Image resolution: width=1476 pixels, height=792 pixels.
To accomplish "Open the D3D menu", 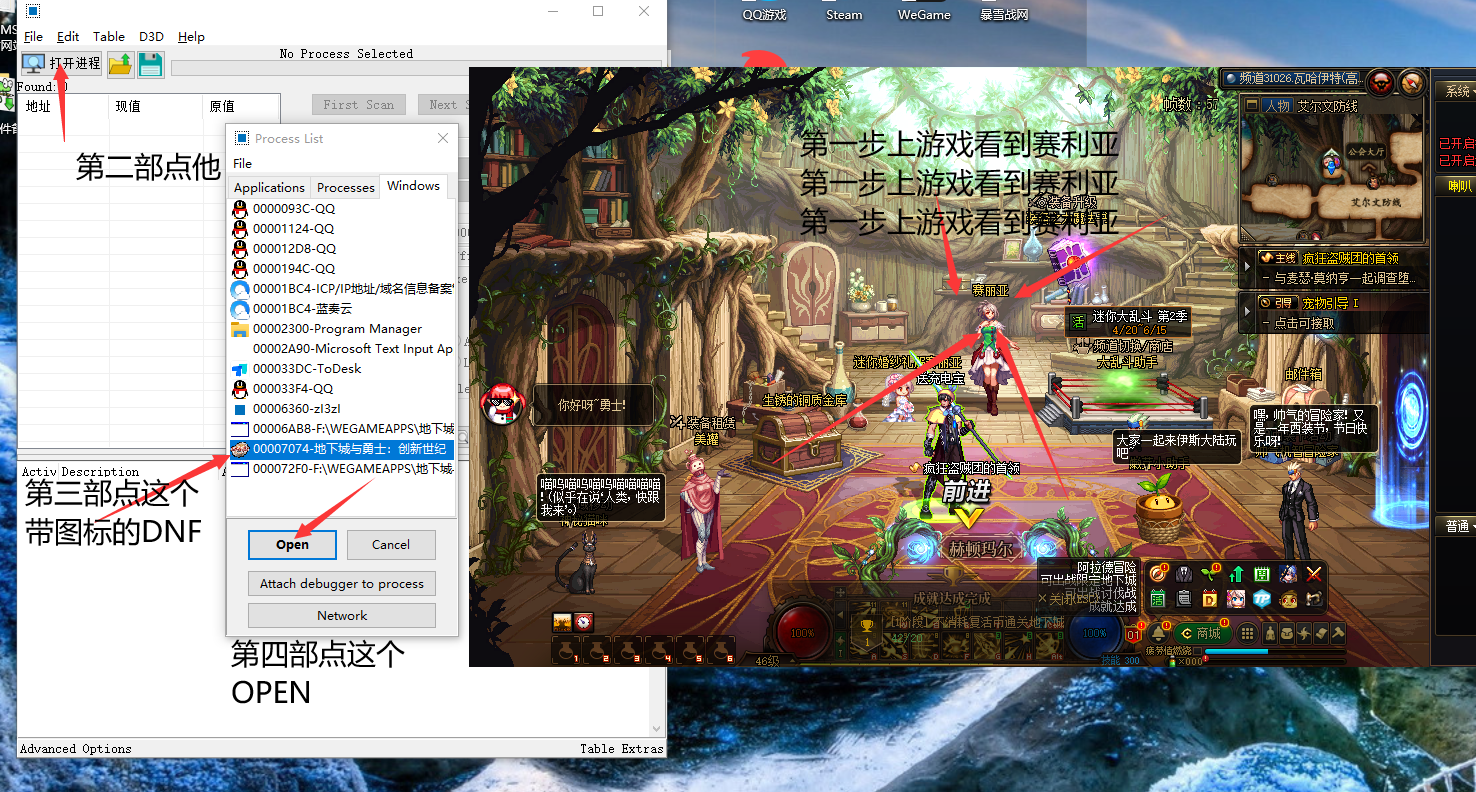I will [x=151, y=37].
